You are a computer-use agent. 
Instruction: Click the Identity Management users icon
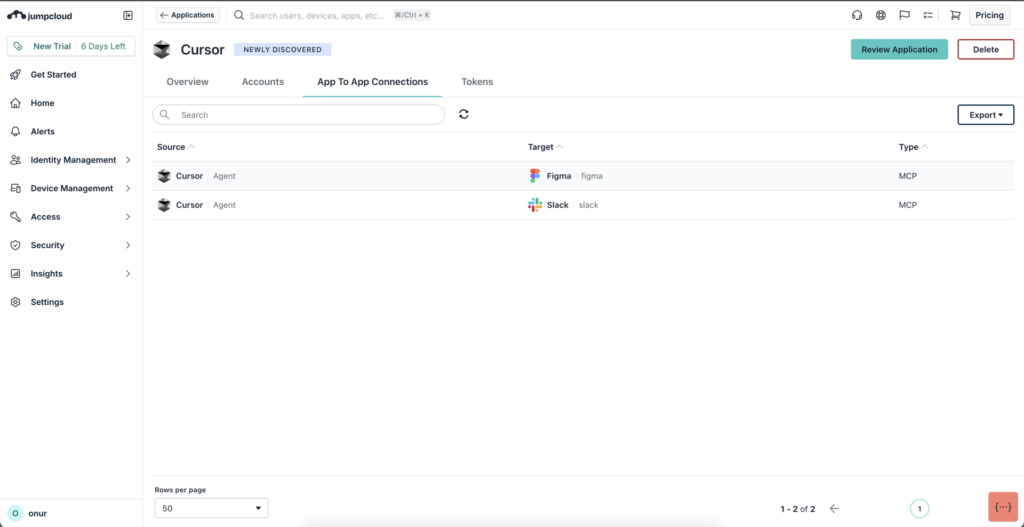coord(16,160)
